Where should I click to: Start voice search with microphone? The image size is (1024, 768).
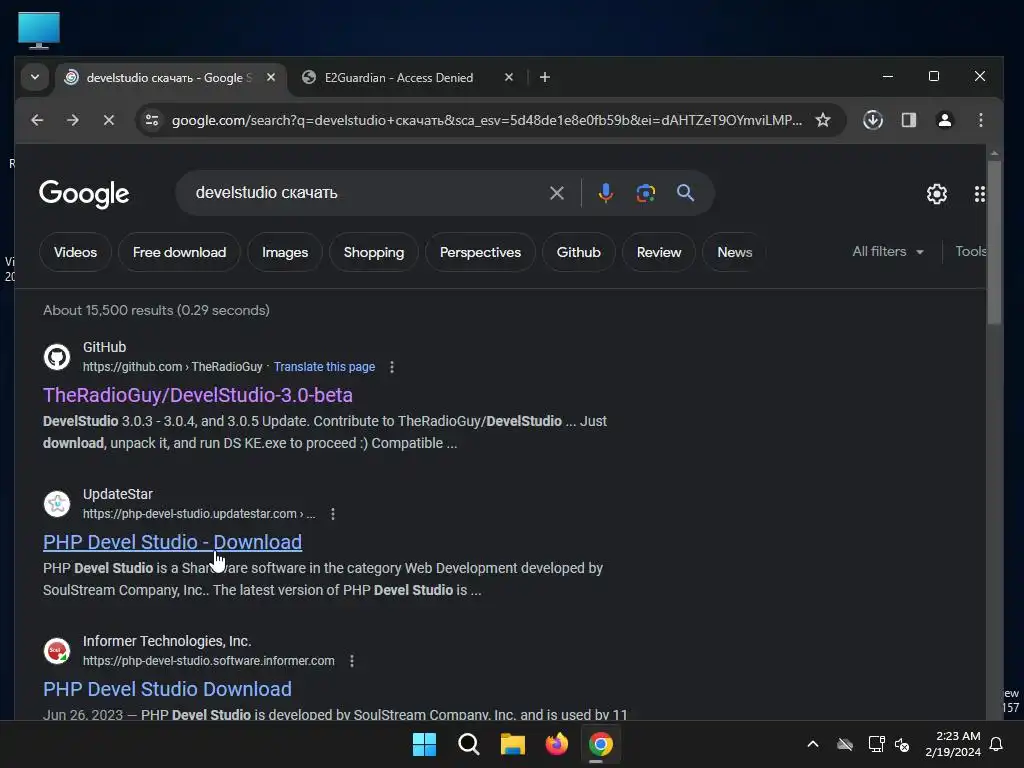pyautogui.click(x=605, y=193)
